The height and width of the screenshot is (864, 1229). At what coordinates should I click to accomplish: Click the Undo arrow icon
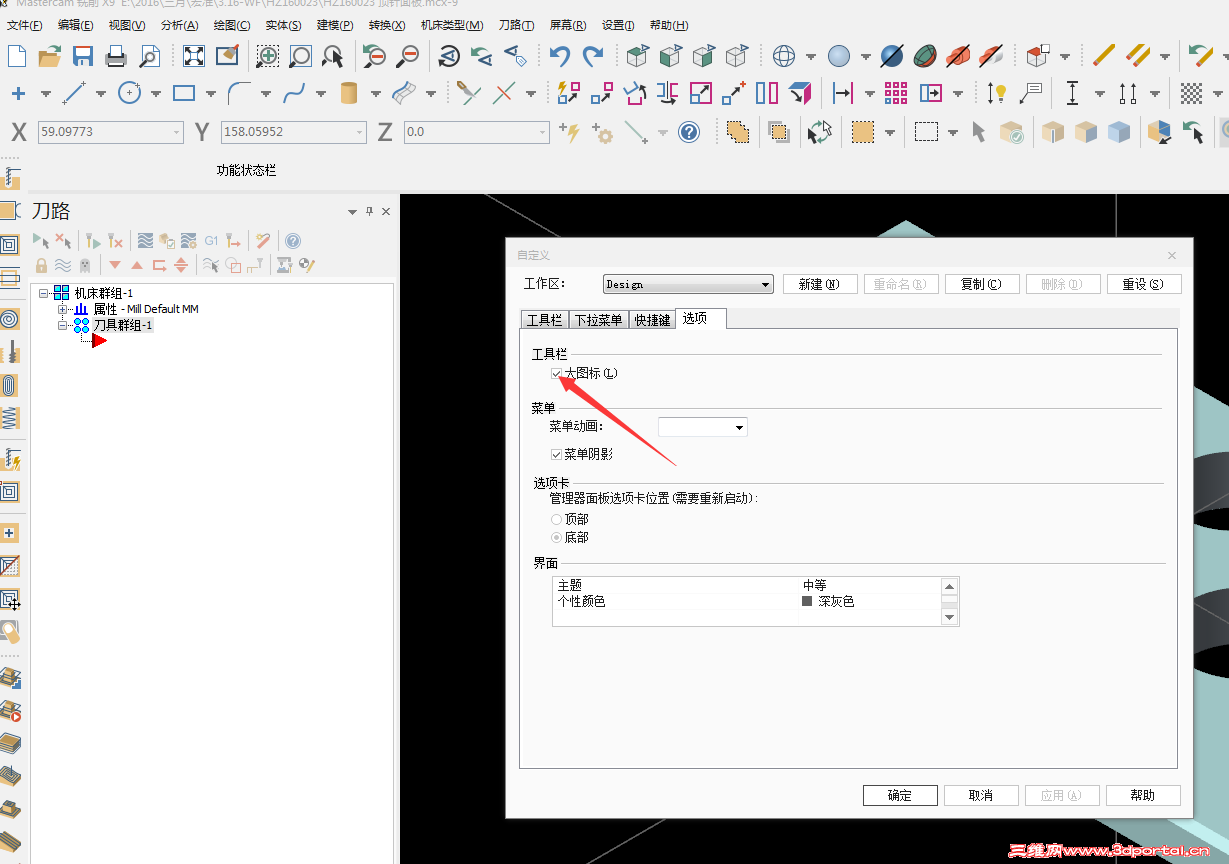[560, 56]
